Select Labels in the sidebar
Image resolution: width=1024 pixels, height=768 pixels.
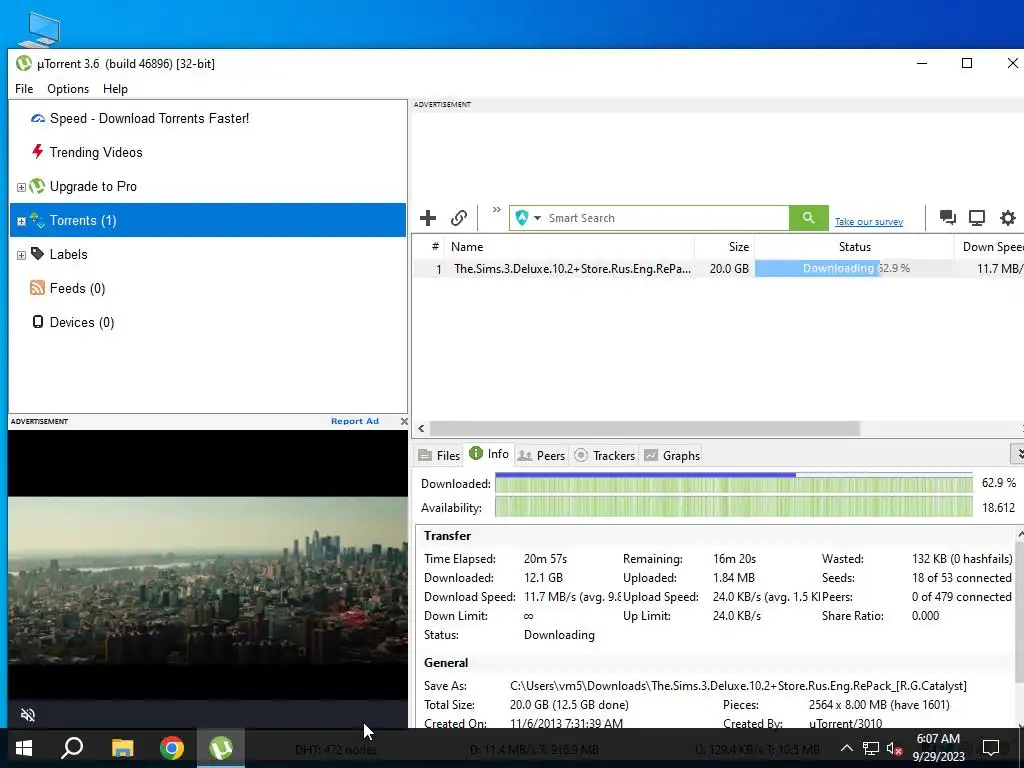click(x=69, y=254)
